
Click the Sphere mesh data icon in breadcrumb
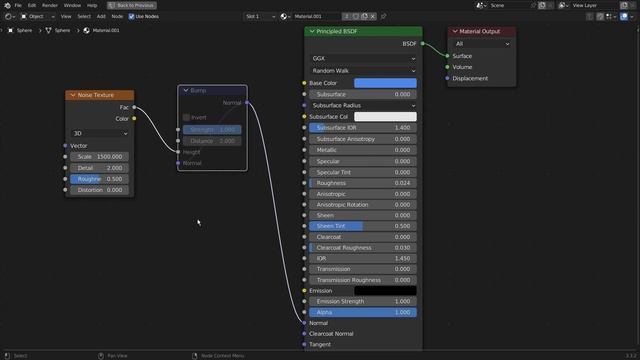48,30
